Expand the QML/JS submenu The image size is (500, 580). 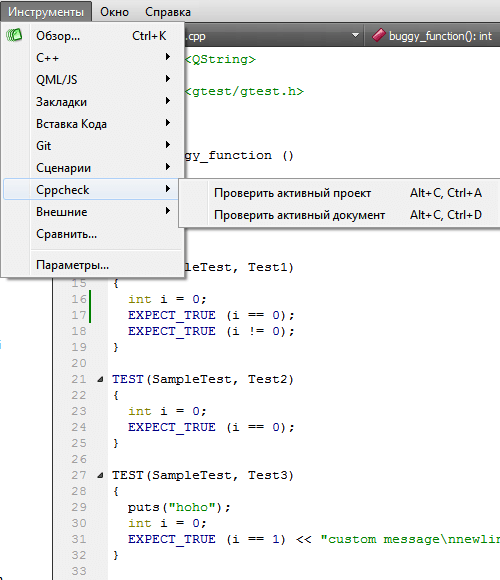pos(92,80)
